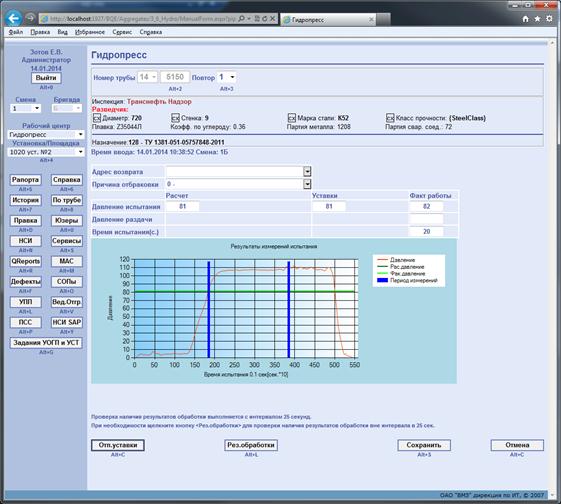Stop loading with the address bar X
The height and width of the screenshot is (504, 561).
click(273, 19)
